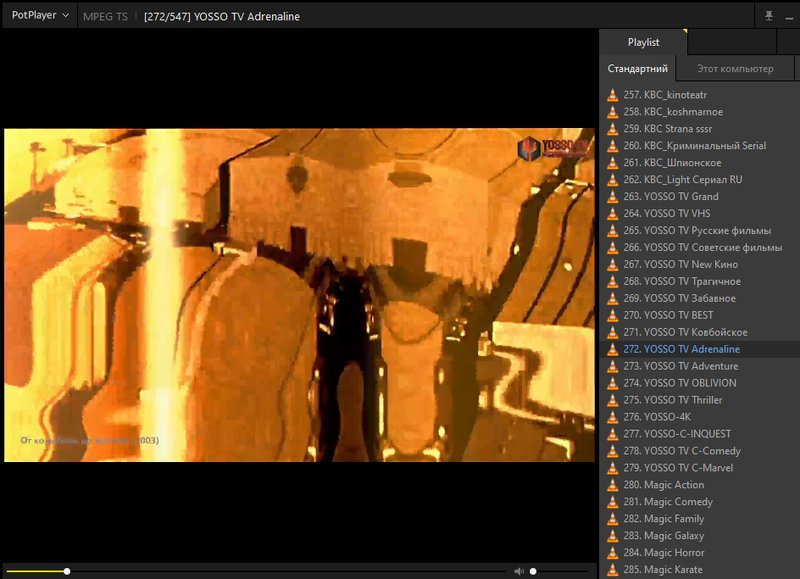Select the Стандартний playlist tab
Viewport: 800px width, 579px height.
(637, 69)
